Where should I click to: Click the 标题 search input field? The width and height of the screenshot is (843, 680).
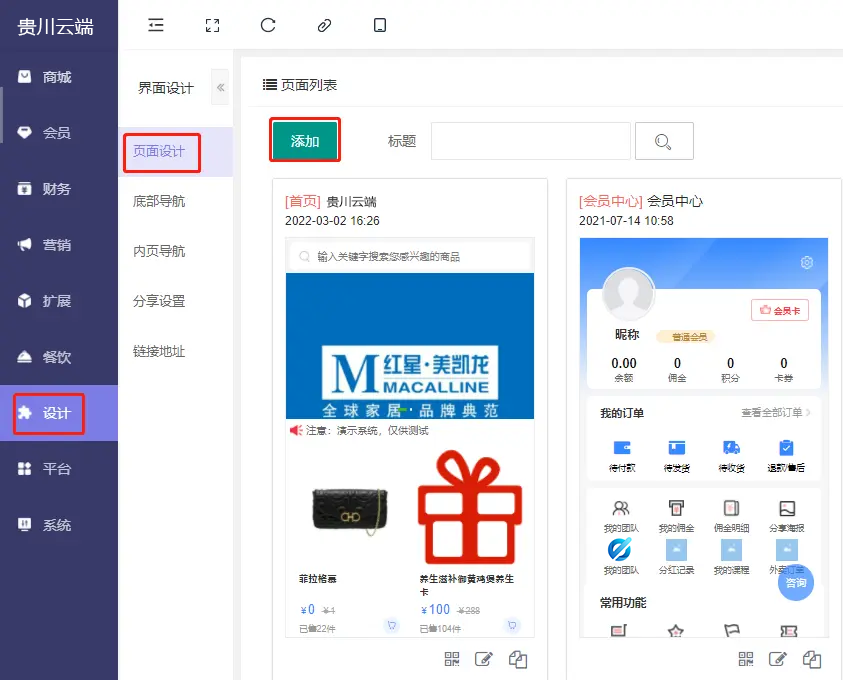tap(531, 141)
